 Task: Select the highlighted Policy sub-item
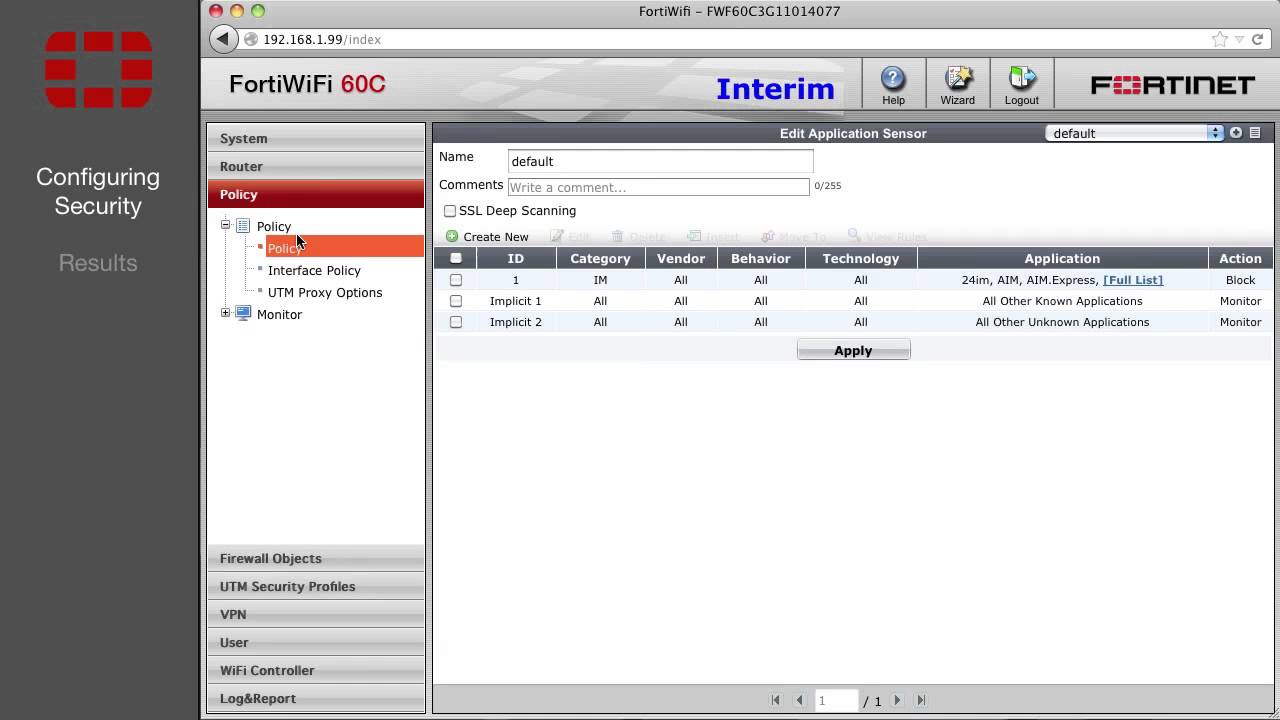(x=344, y=247)
